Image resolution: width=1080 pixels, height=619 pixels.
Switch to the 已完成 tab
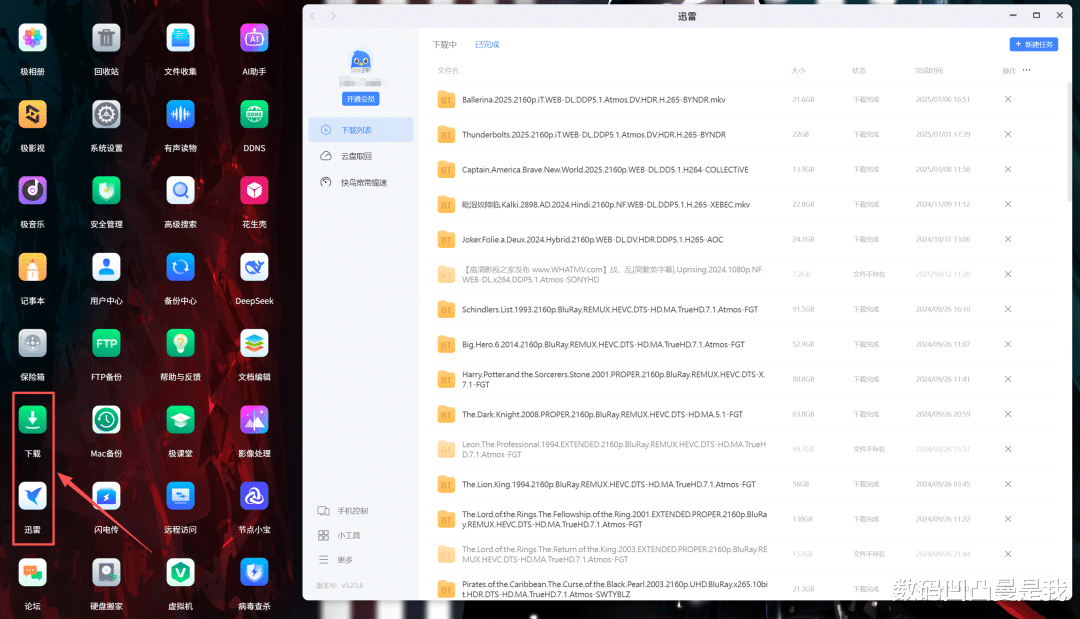487,45
